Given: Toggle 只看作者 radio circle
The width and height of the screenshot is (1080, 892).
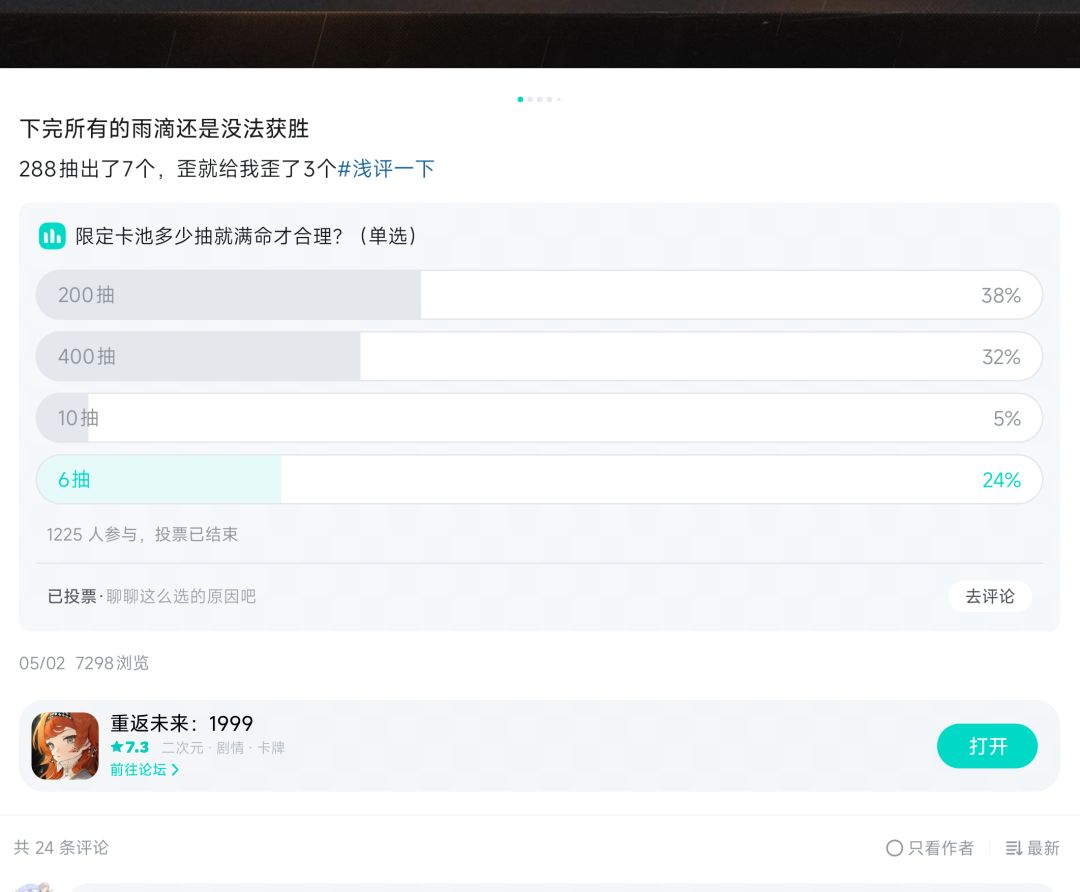Looking at the screenshot, I should (894, 848).
